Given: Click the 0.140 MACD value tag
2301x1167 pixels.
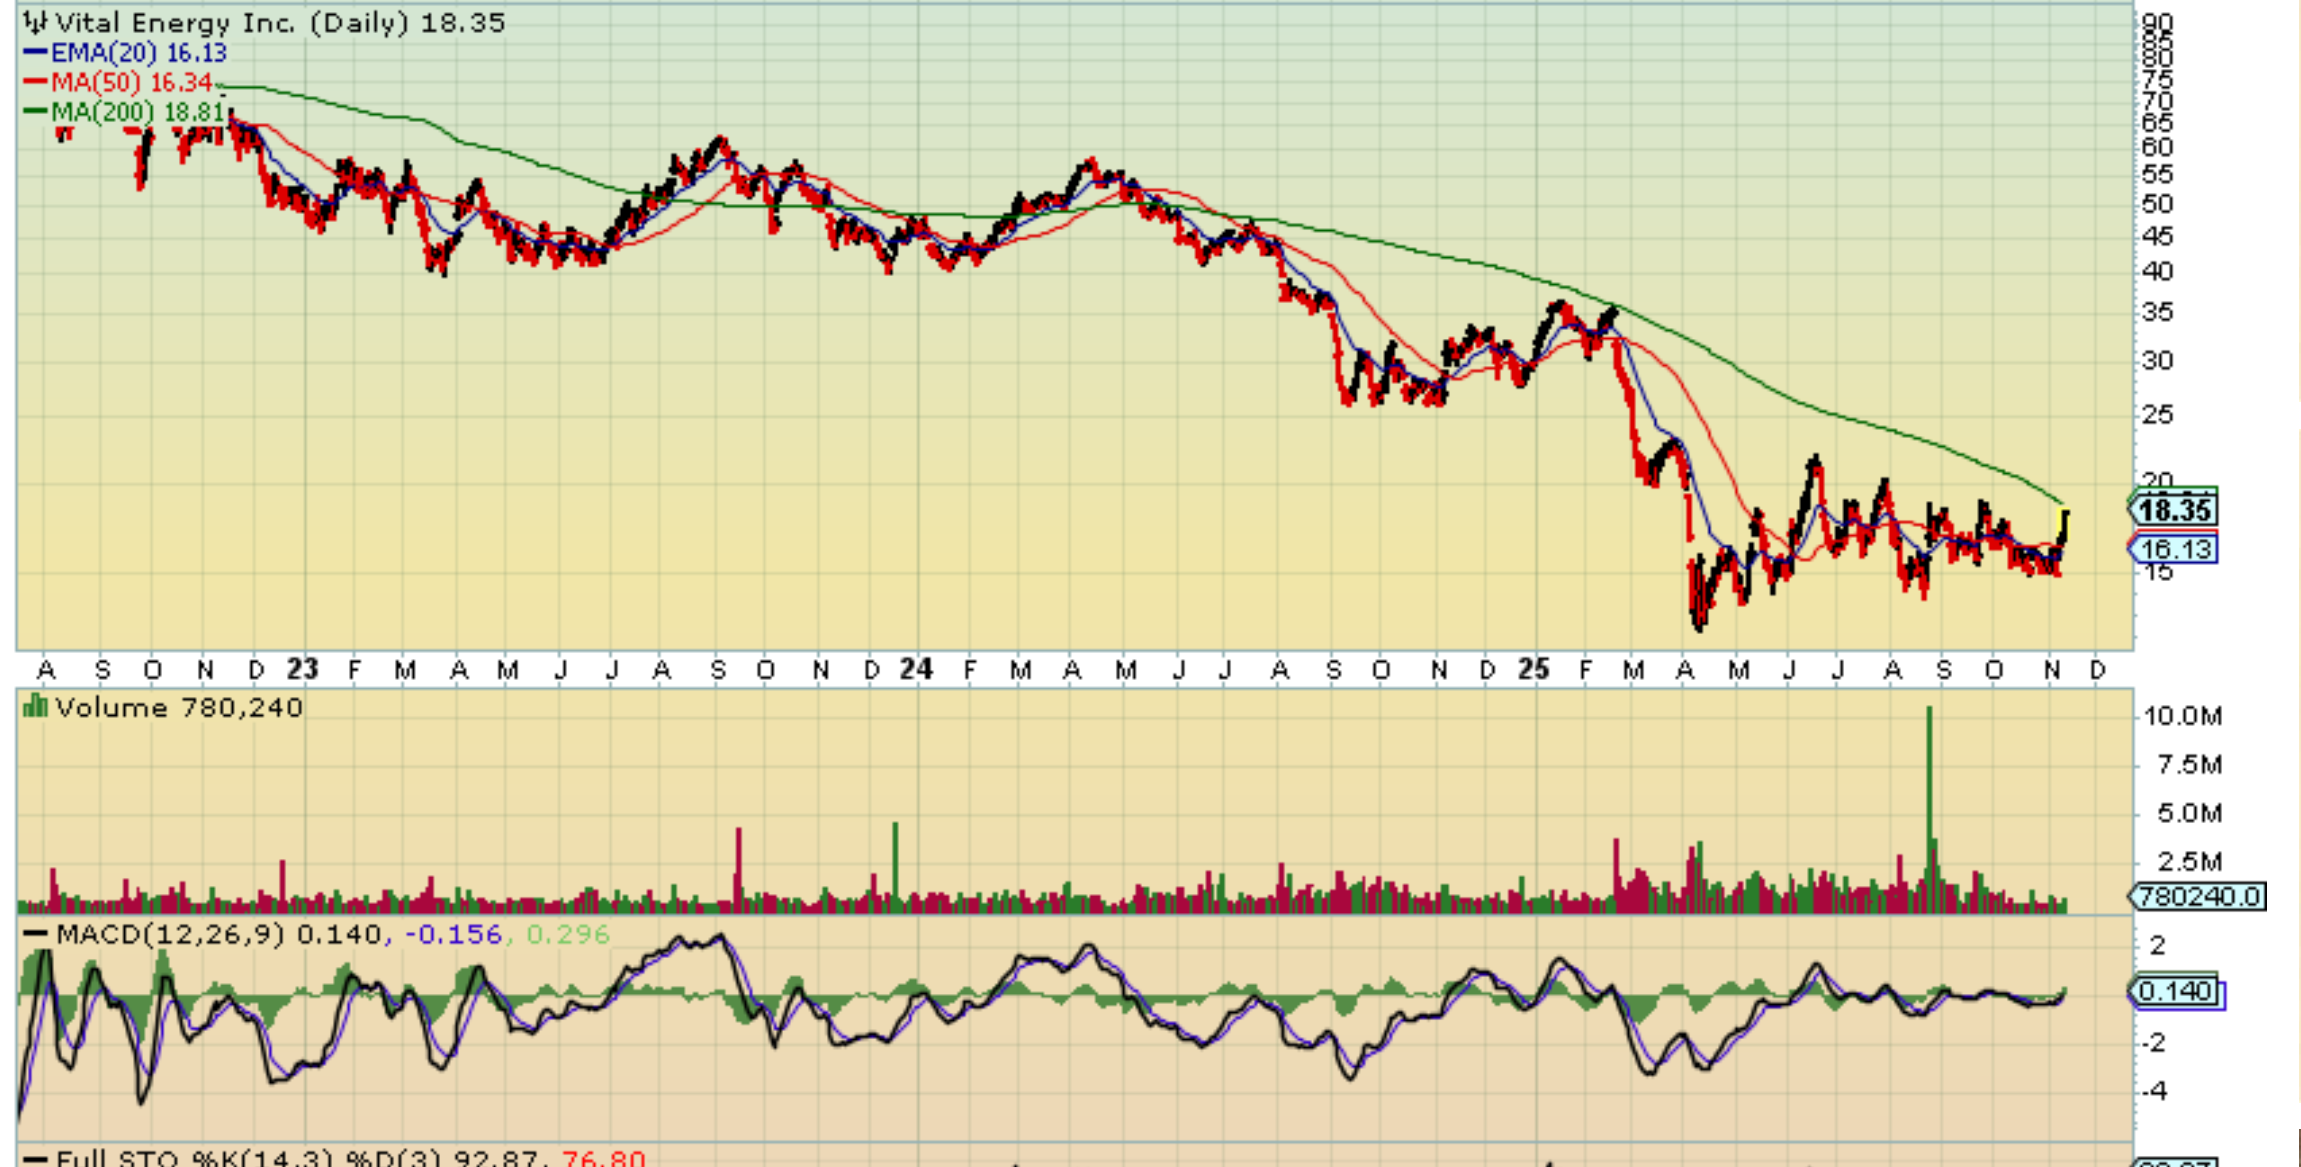Looking at the screenshot, I should click(2176, 991).
